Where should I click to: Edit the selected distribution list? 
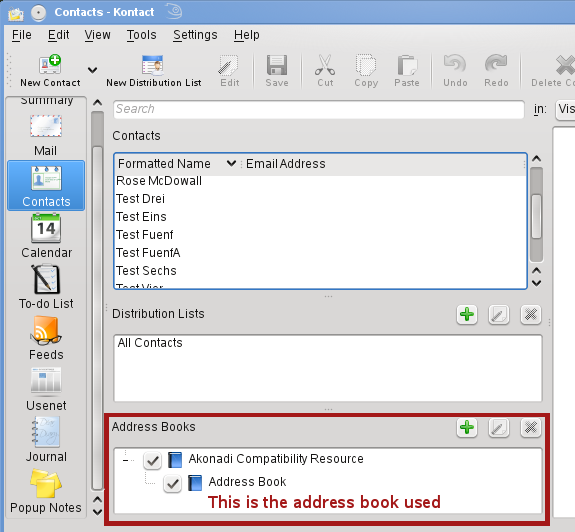(499, 315)
